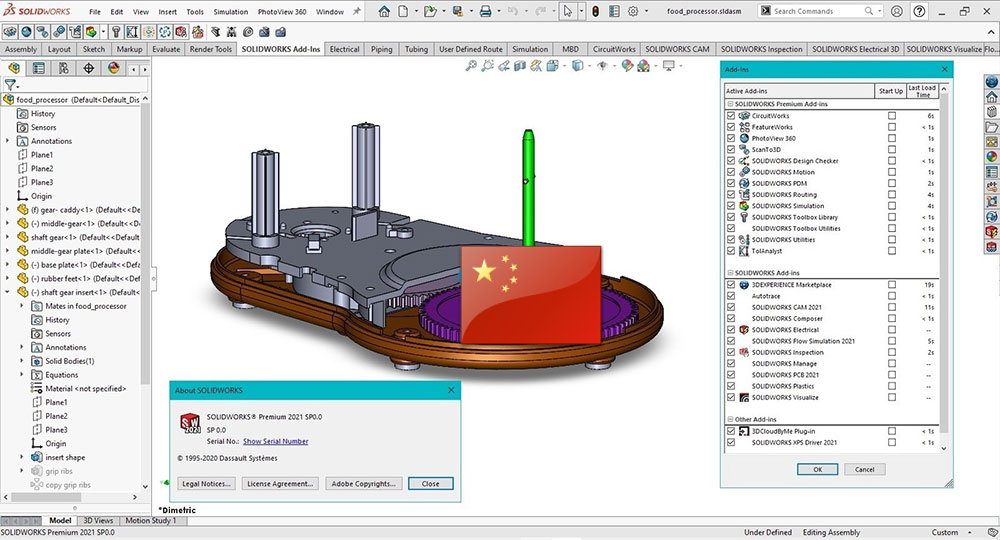Click the Print icon in top toolbar
The height and width of the screenshot is (540, 1000).
pyautogui.click(x=485, y=12)
